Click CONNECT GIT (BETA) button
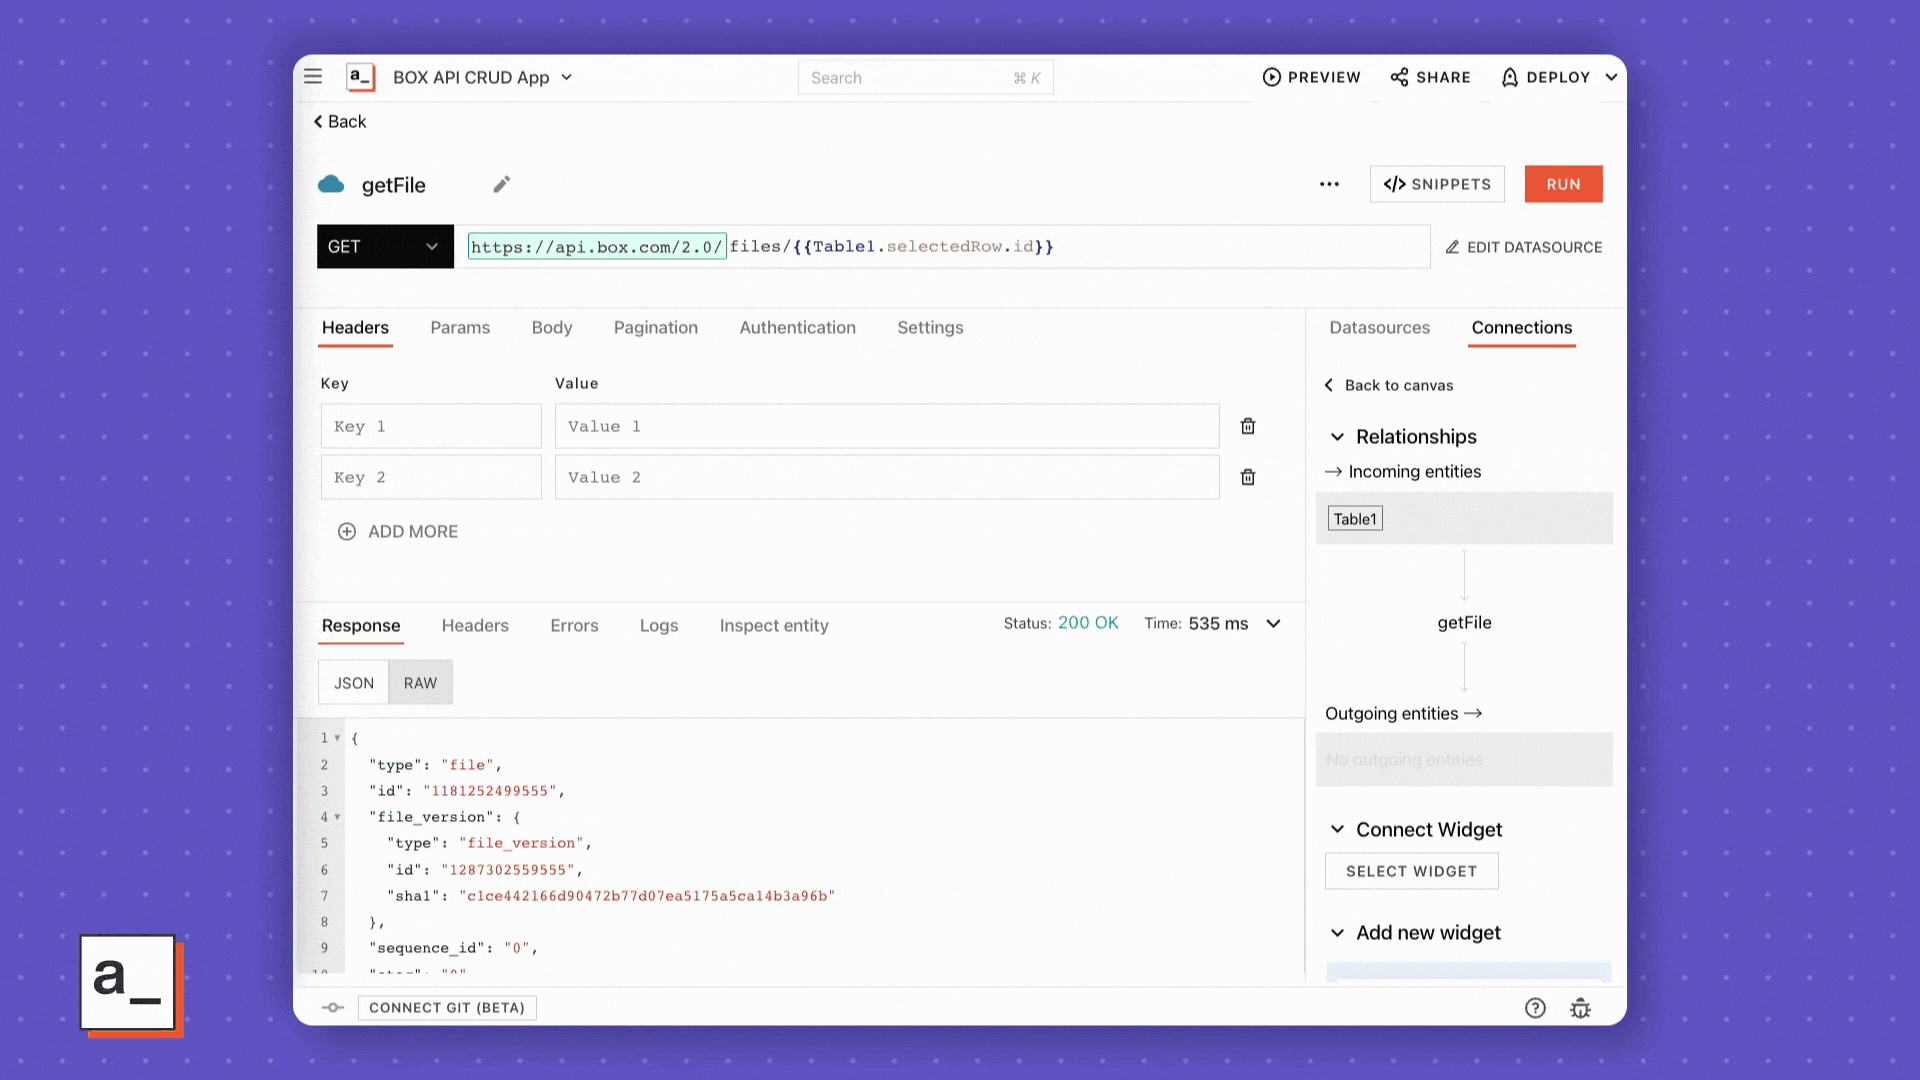Screen dimensions: 1920x1080 click(447, 1008)
